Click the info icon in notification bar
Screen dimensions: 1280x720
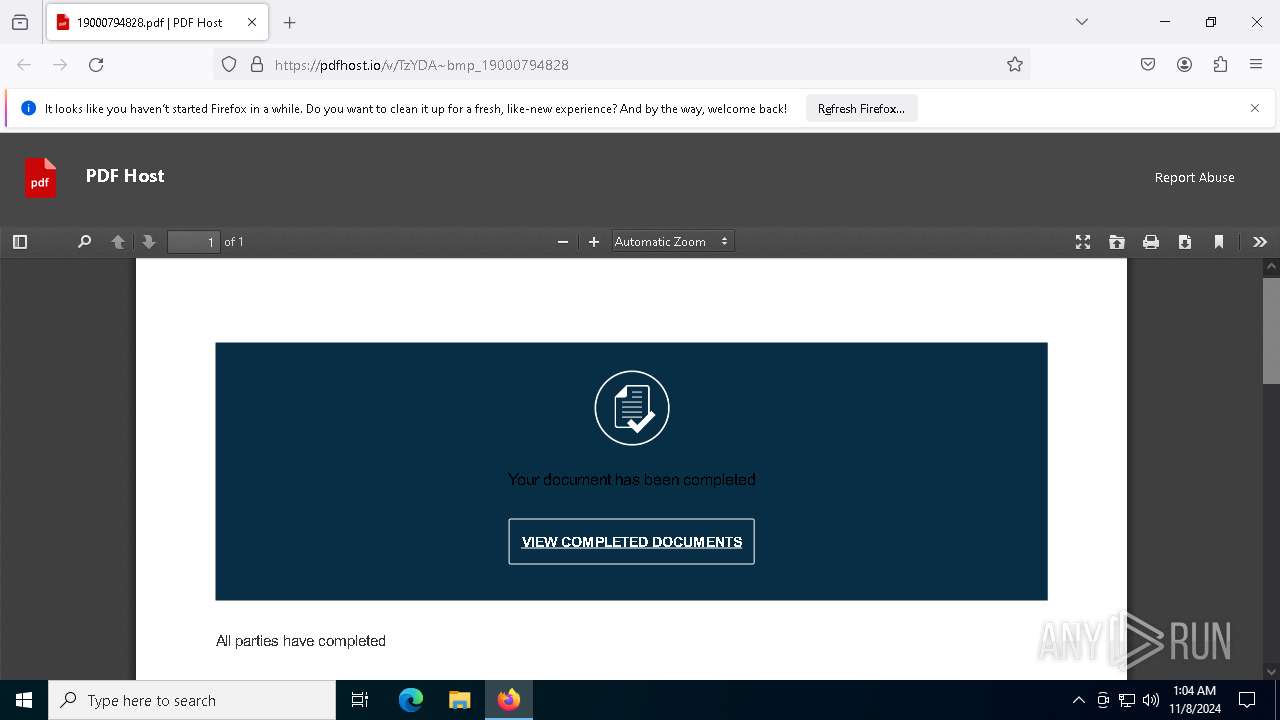click(x=28, y=108)
